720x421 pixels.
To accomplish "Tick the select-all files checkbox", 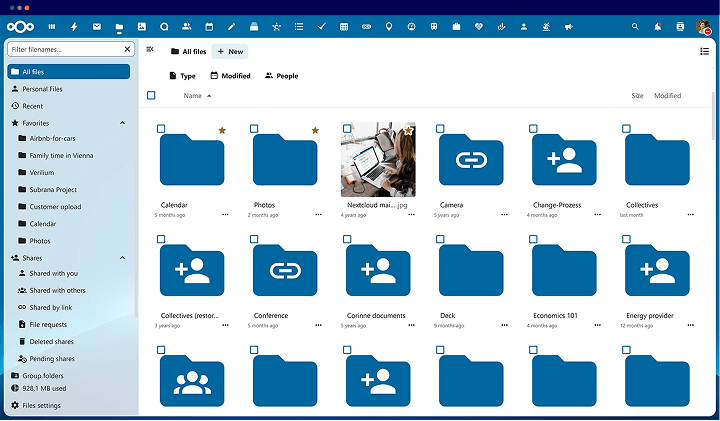I will click(151, 95).
